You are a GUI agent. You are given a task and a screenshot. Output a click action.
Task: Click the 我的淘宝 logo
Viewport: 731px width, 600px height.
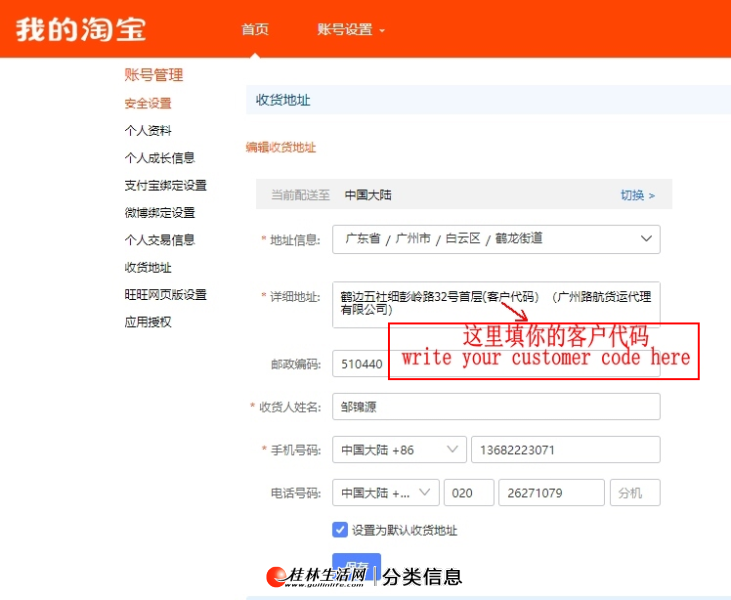(x=80, y=29)
